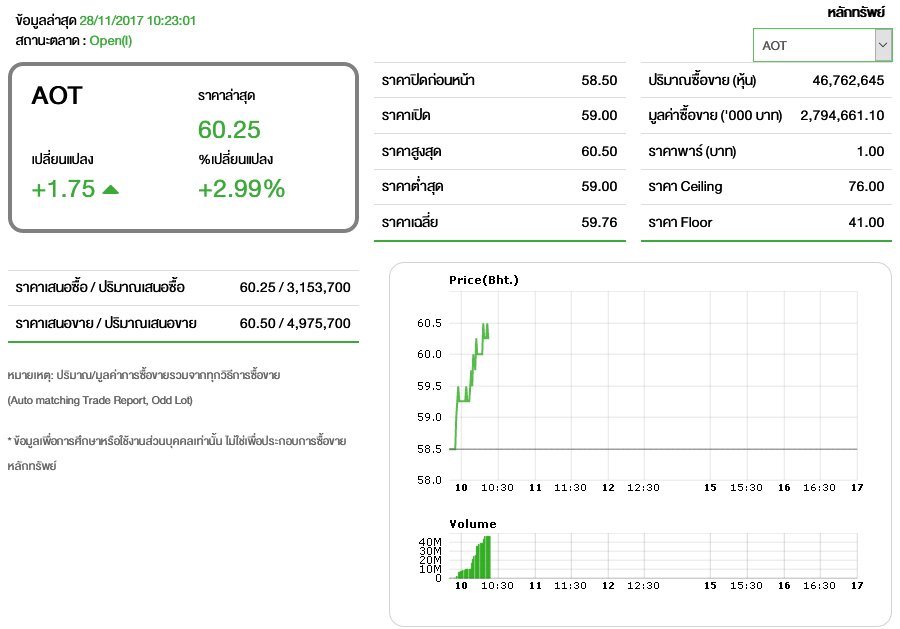Image resolution: width=900 pixels, height=629 pixels.
Task: Click the 16:30 label on volume axis
Action: [819, 586]
